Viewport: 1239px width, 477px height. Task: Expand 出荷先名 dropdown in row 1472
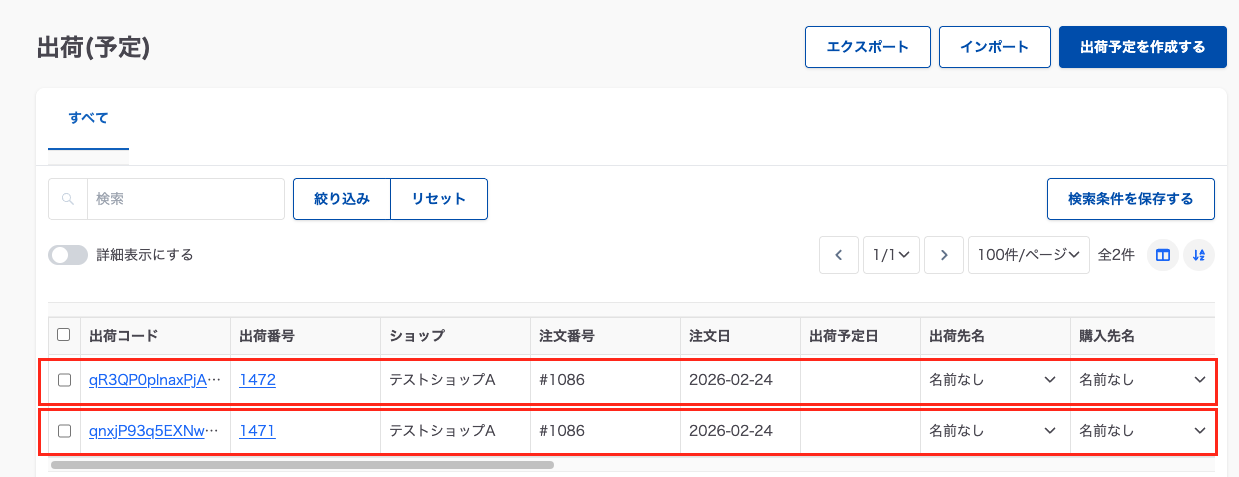pyautogui.click(x=1050, y=380)
